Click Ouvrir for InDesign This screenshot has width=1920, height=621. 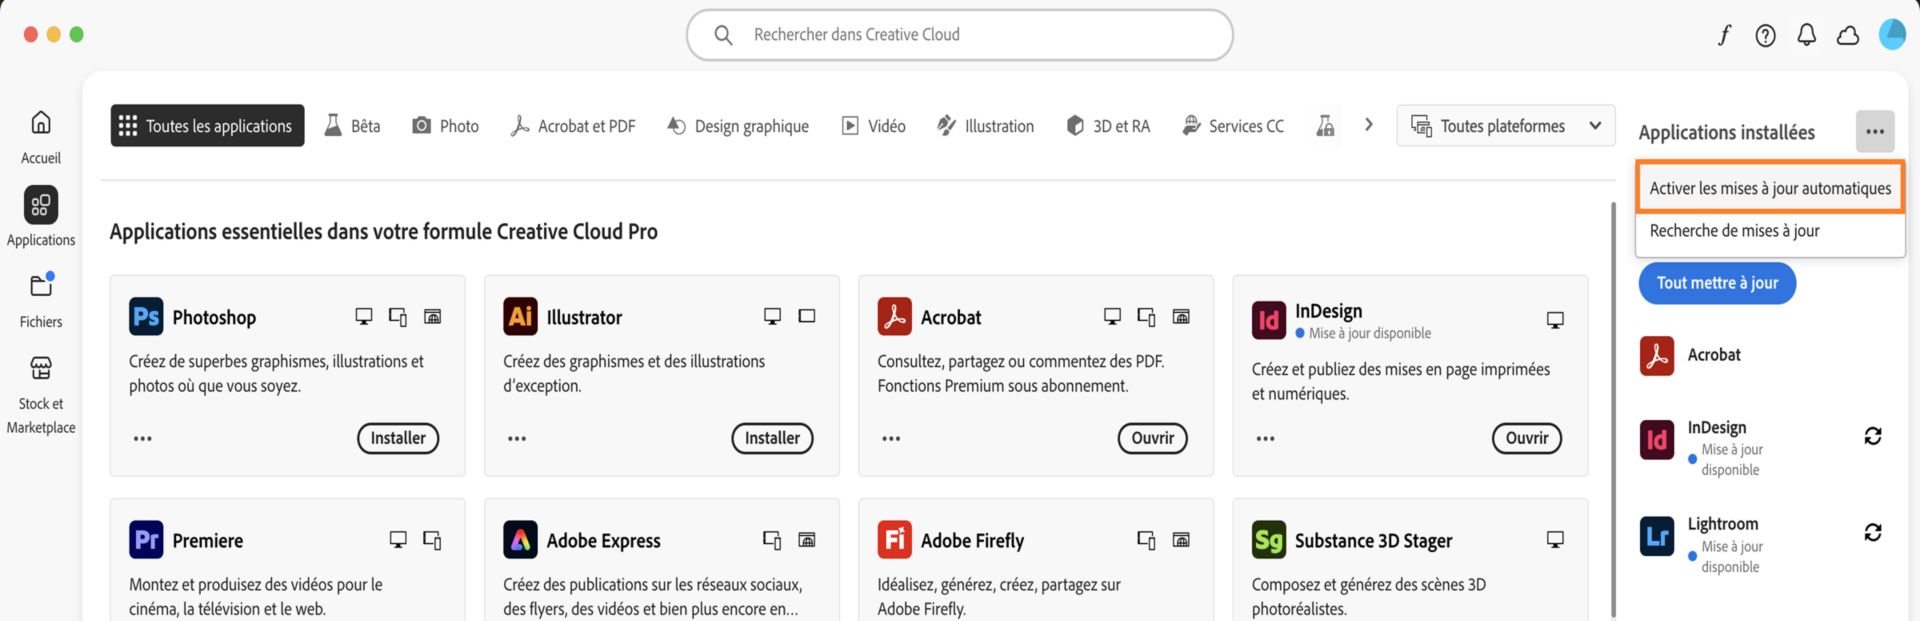tap(1527, 438)
